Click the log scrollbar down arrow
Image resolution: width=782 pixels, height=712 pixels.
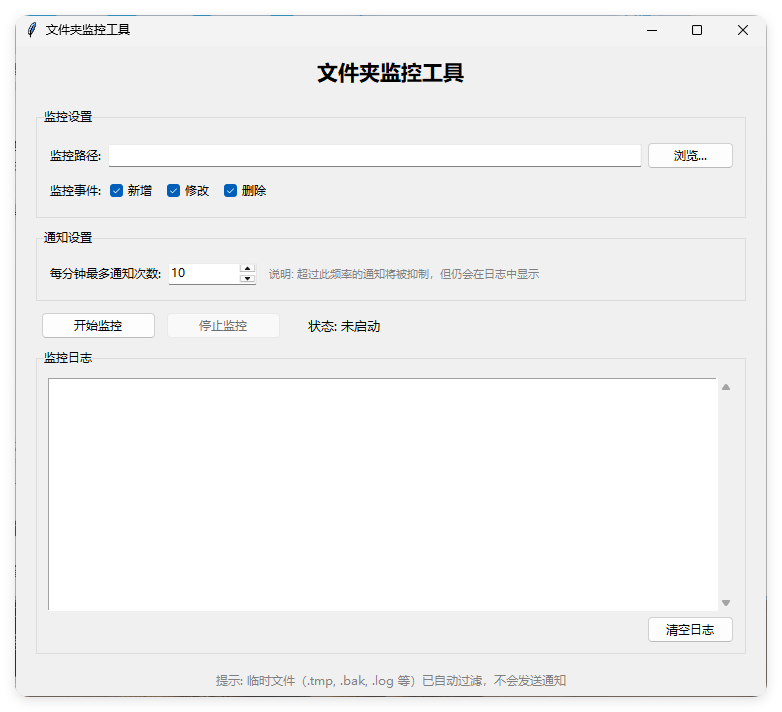(726, 602)
